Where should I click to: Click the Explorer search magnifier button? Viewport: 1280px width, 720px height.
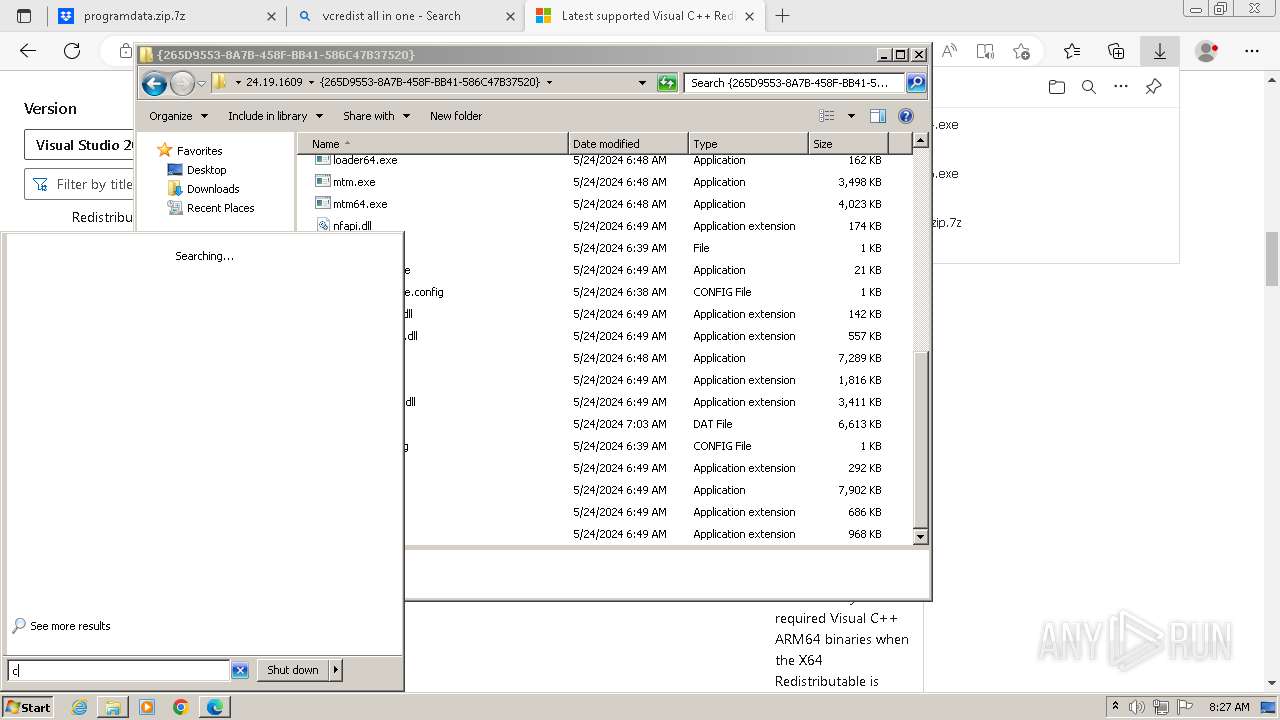pyautogui.click(x=916, y=83)
